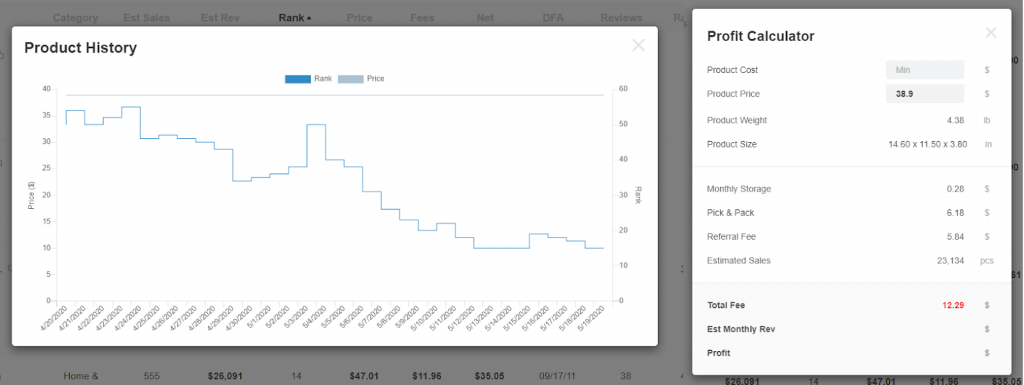Screen dimensions: 1024x385
Task: Click the Product Cost input field
Action: [925, 70]
